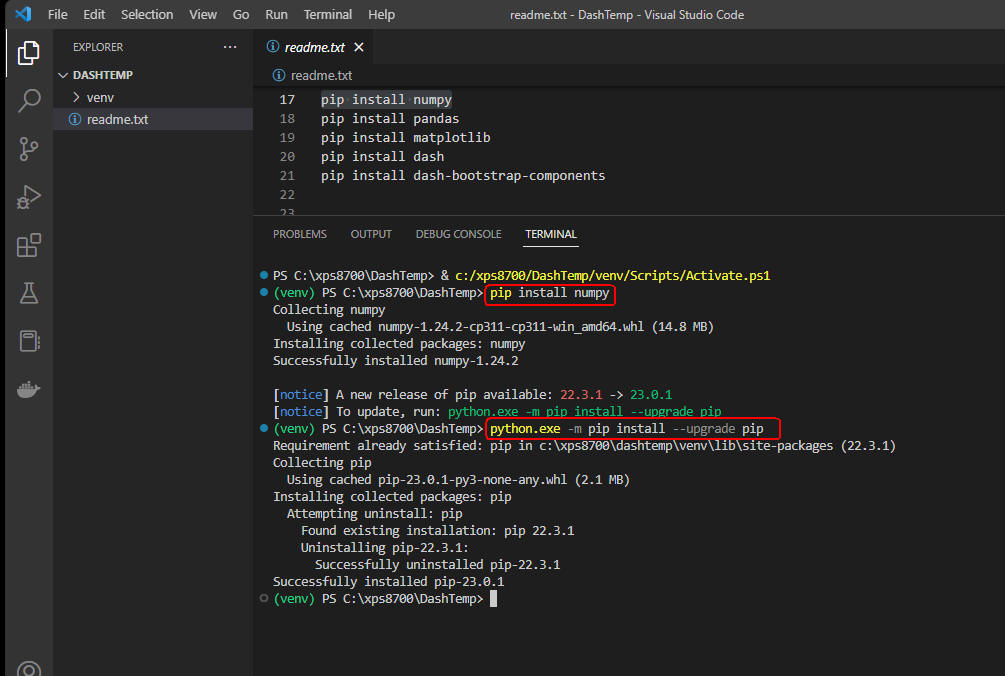Click line 19 'pip install matplotlib' in editor
This screenshot has width=1005, height=676.
click(x=406, y=138)
